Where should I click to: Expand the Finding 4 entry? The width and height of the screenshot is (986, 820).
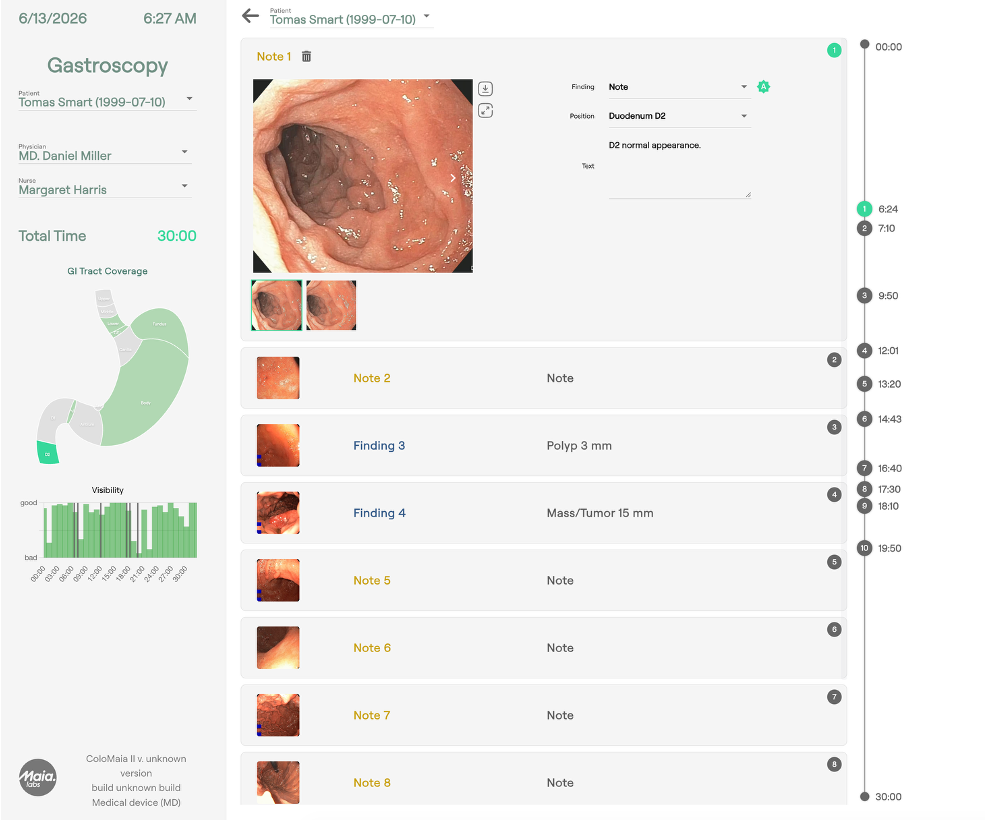coord(543,512)
